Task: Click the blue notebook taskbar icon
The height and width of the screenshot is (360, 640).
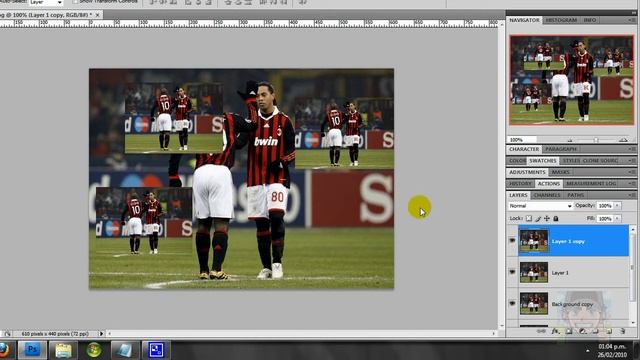Action: [124, 350]
